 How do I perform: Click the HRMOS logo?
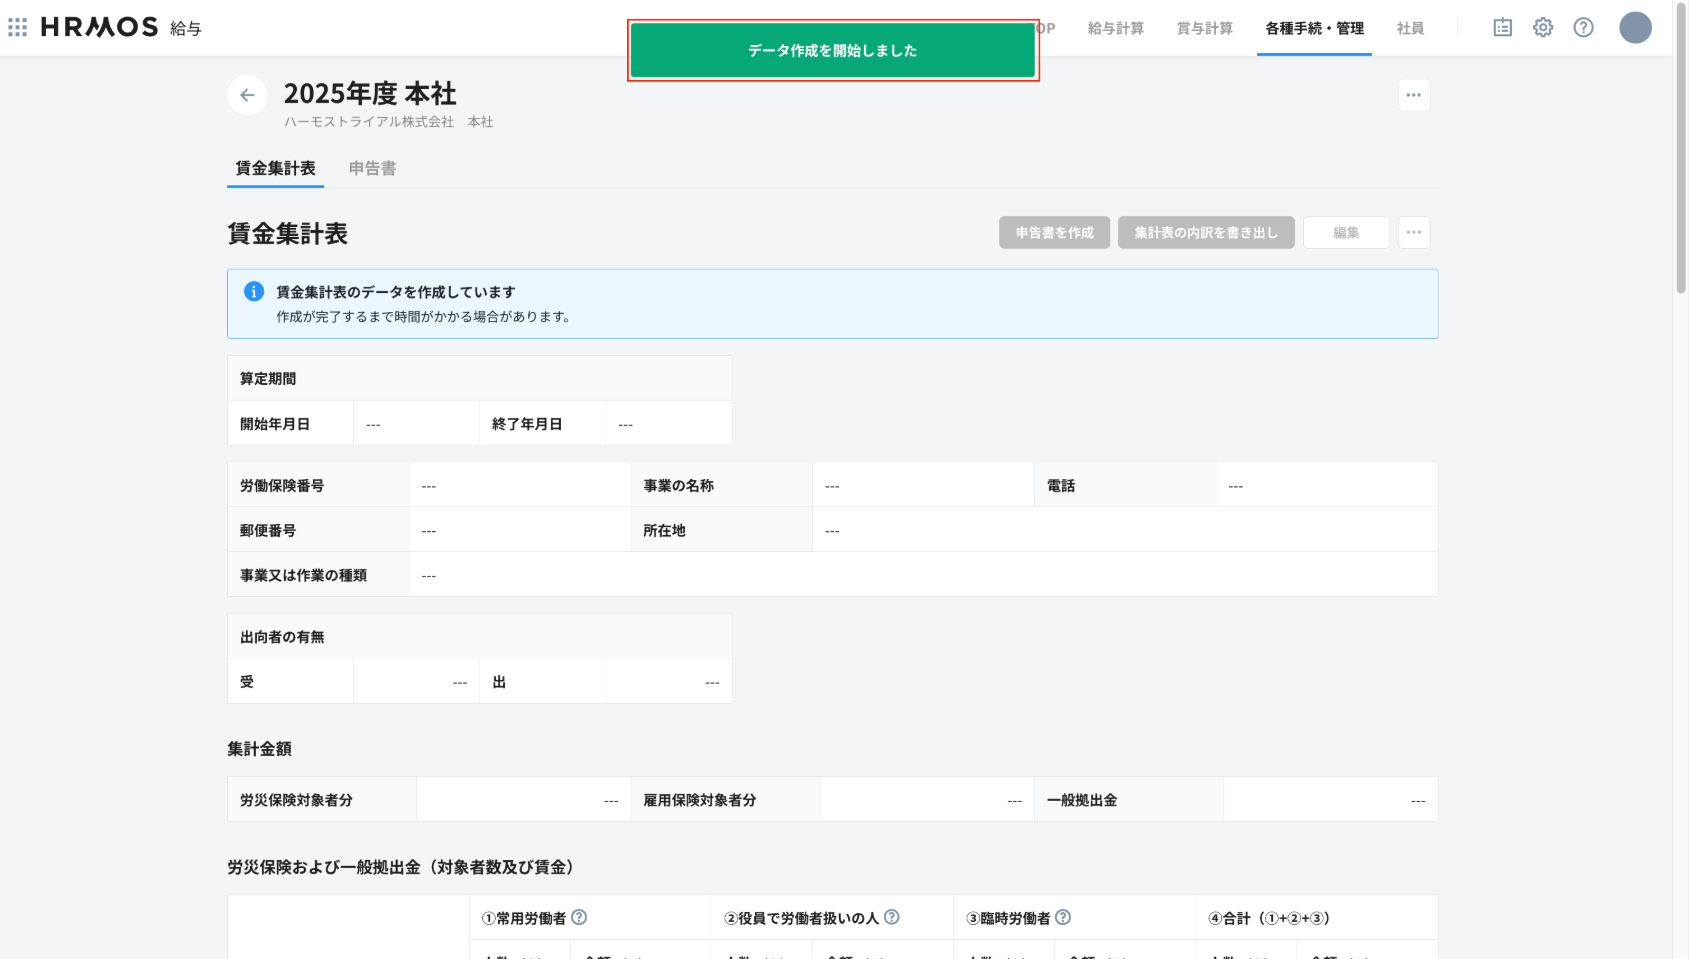pyautogui.click(x=99, y=27)
